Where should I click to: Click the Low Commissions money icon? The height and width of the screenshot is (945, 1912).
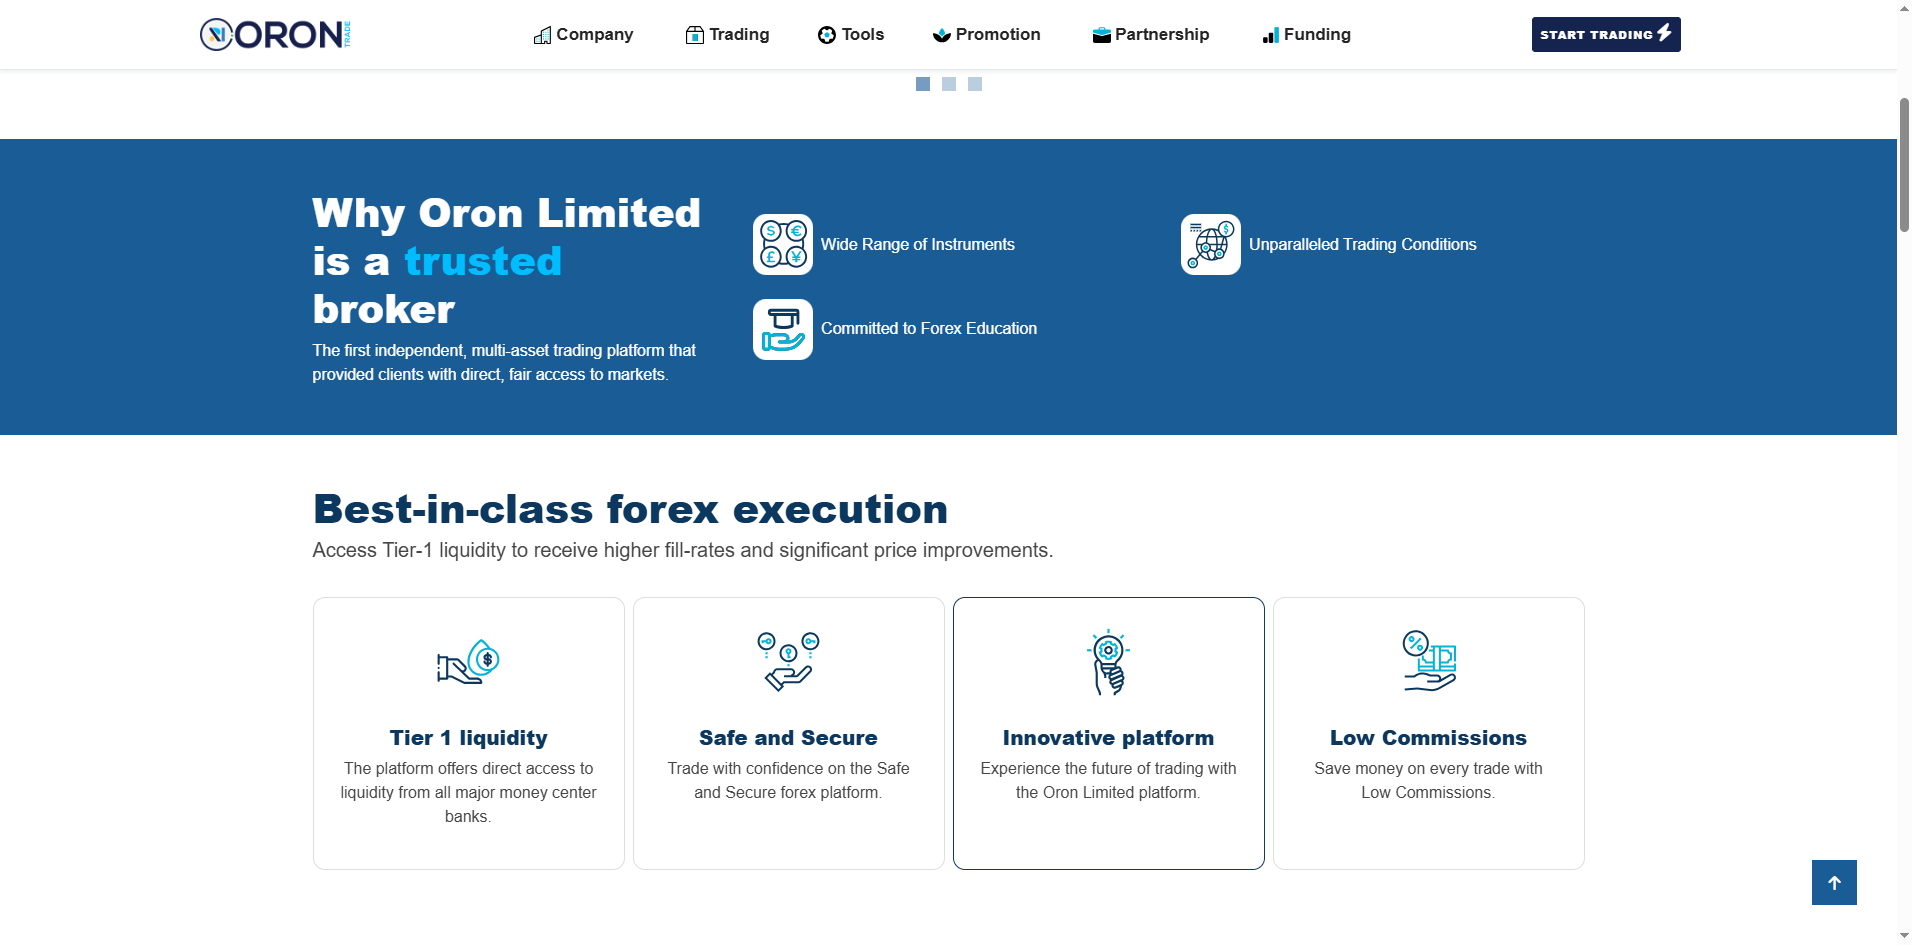click(1429, 661)
